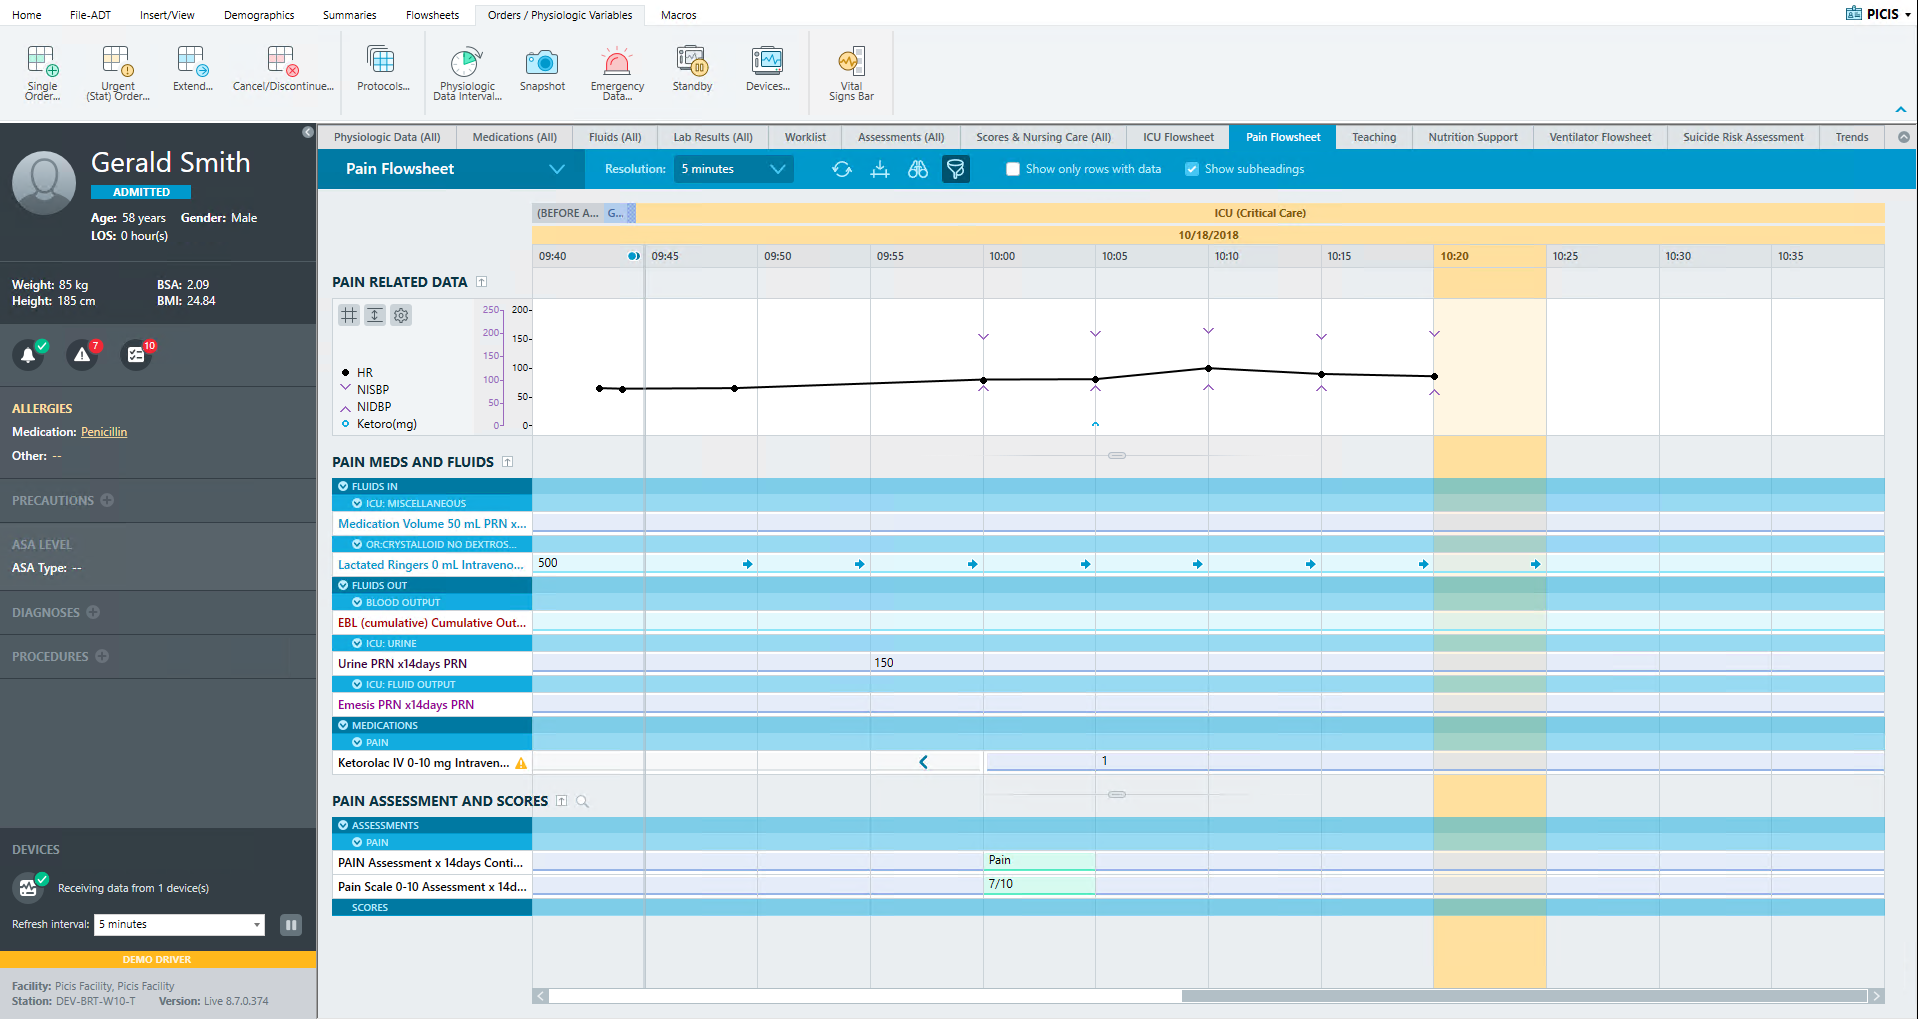Image resolution: width=1918 pixels, height=1019 pixels.
Task: Open chart settings gear icon
Action: point(401,316)
